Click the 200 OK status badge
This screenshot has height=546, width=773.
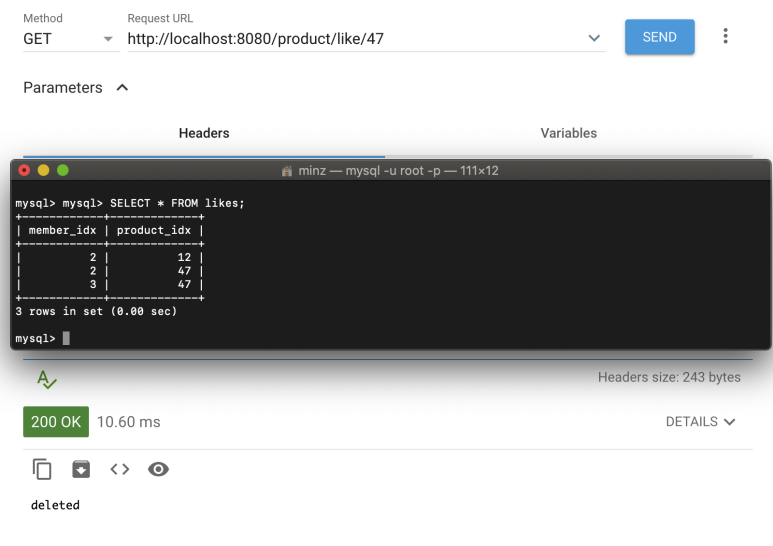coord(56,422)
